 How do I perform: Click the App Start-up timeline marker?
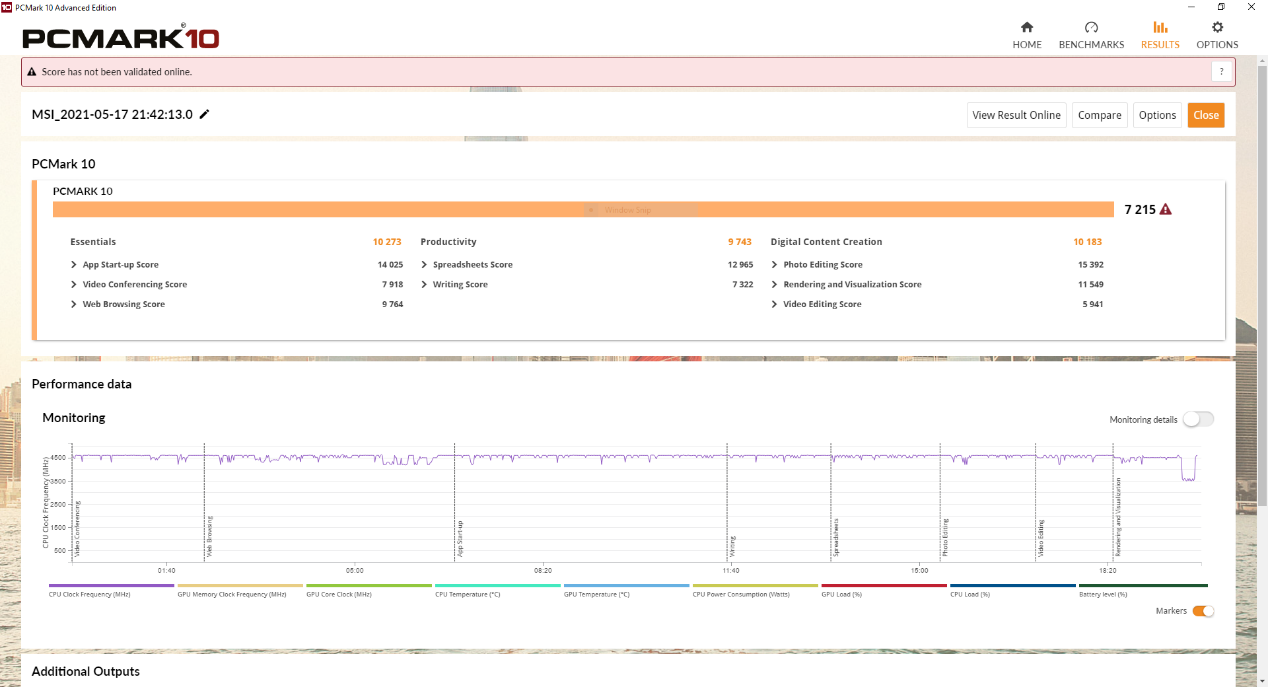click(460, 538)
